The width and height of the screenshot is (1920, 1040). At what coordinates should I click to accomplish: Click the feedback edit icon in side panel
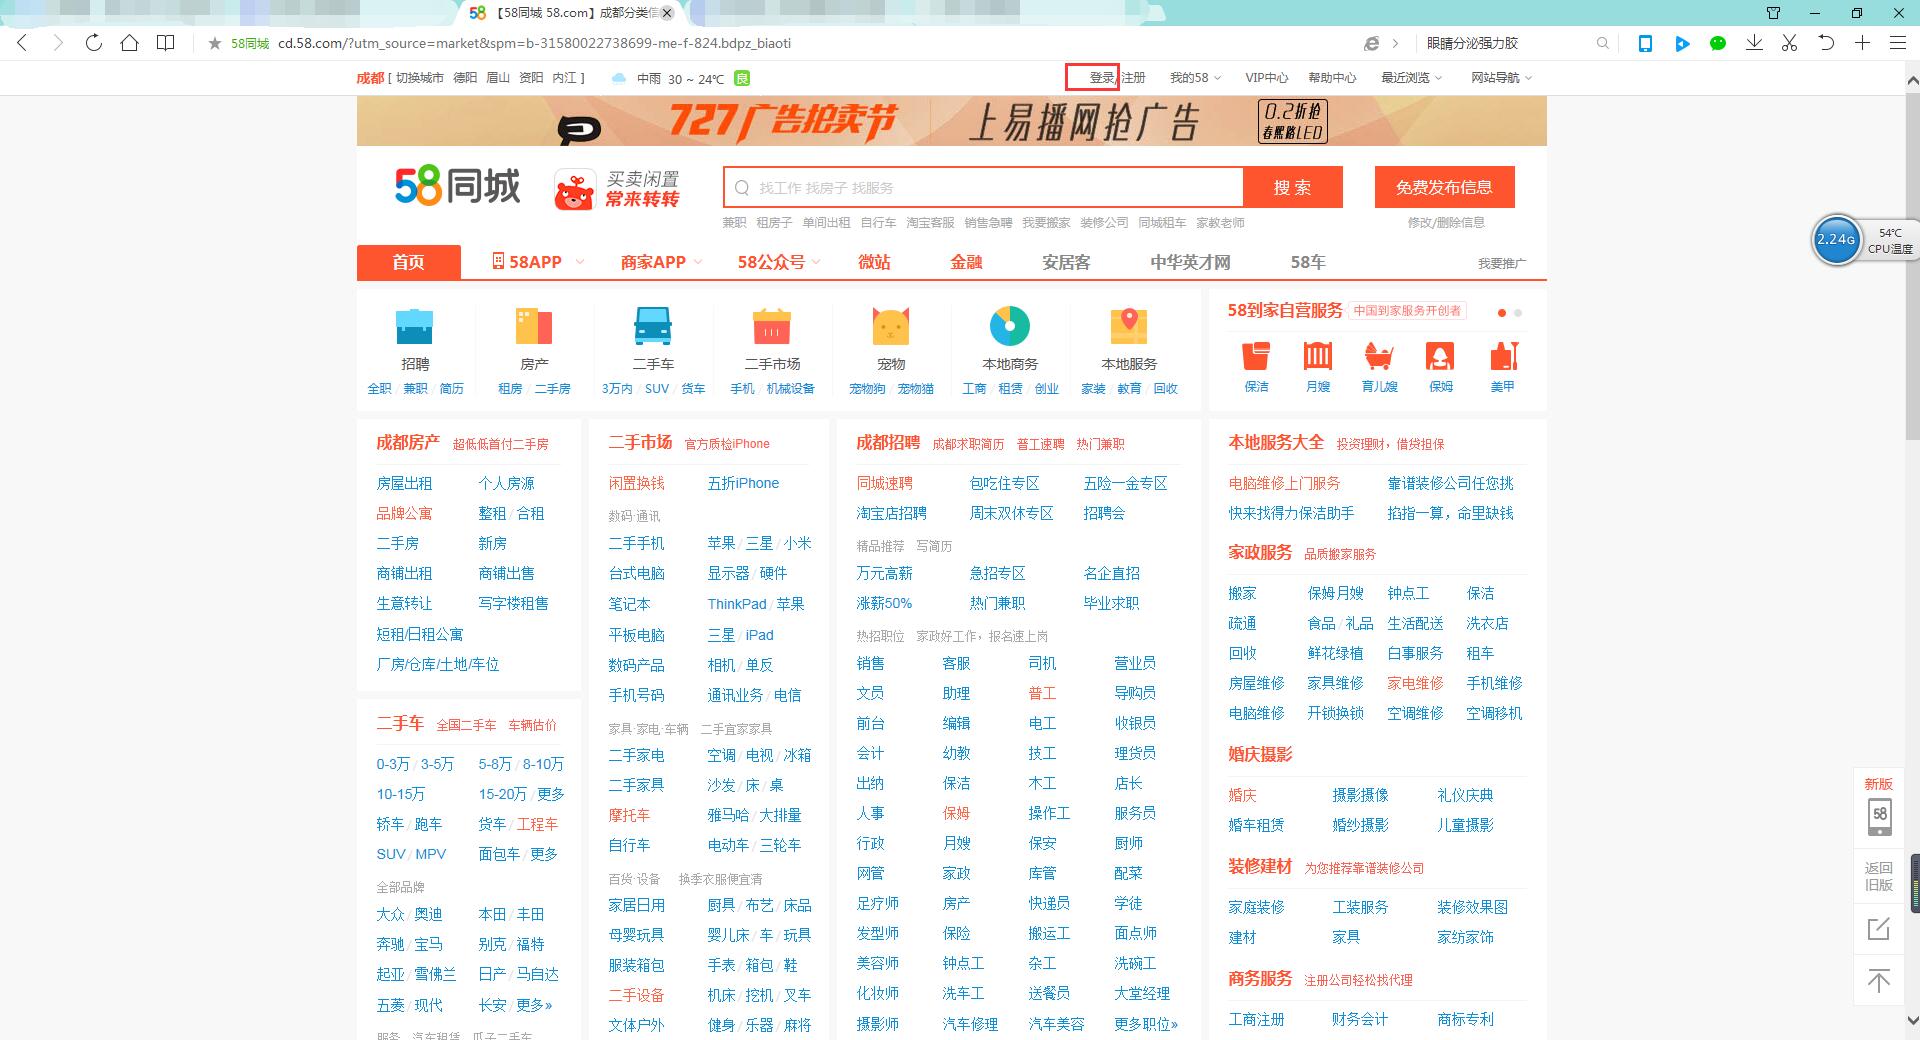pos(1879,928)
